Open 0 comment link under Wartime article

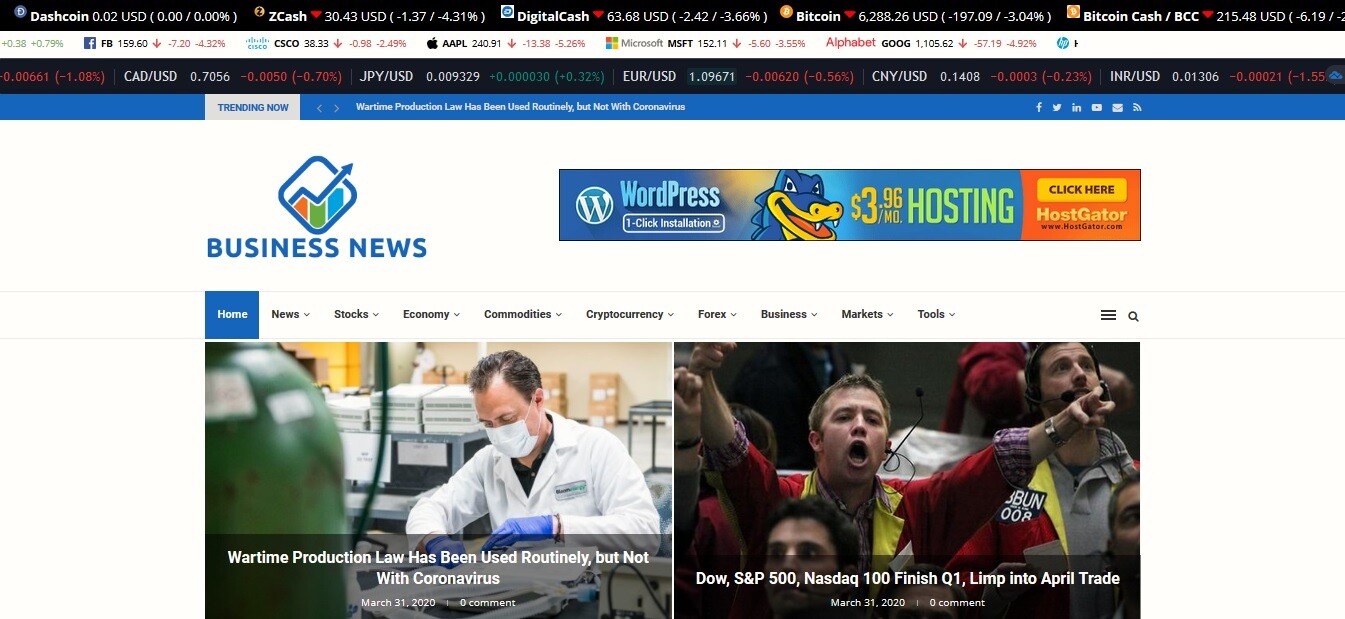pos(487,602)
